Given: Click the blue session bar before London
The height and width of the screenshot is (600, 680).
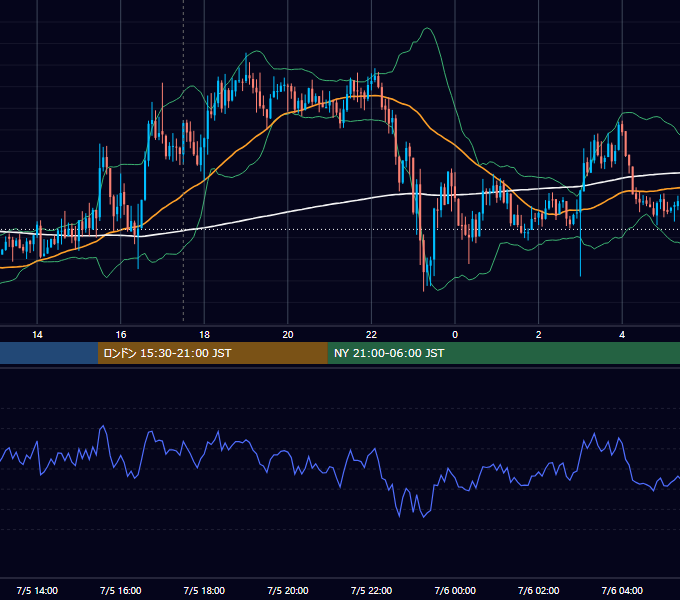Looking at the screenshot, I should point(49,353).
